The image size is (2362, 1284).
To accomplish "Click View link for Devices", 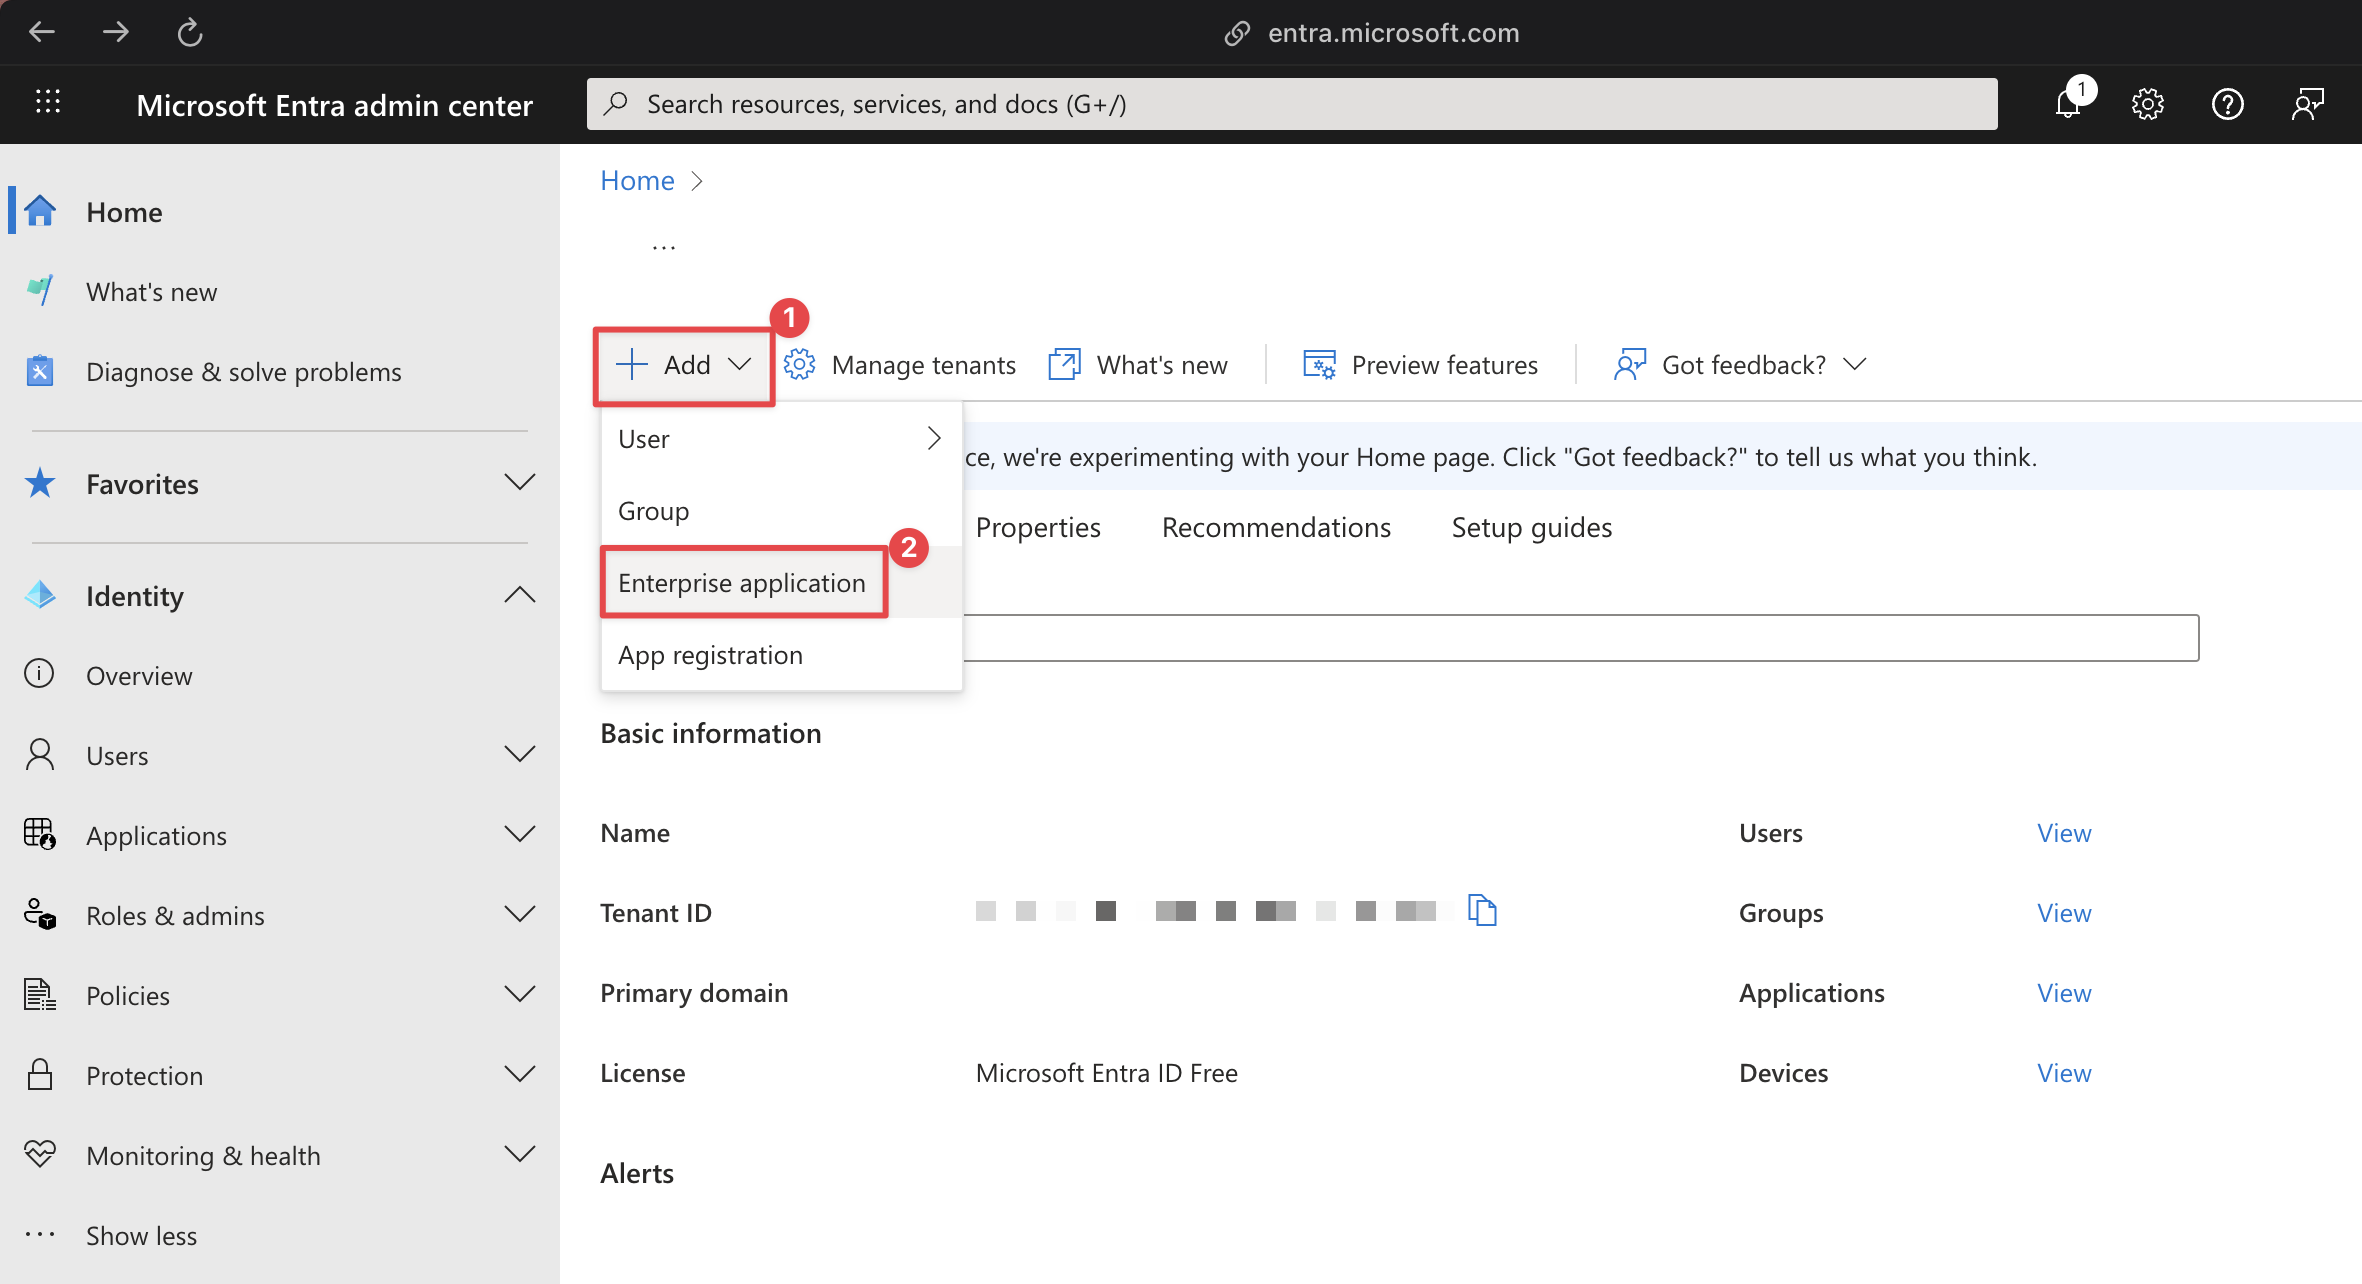I will (2064, 1073).
